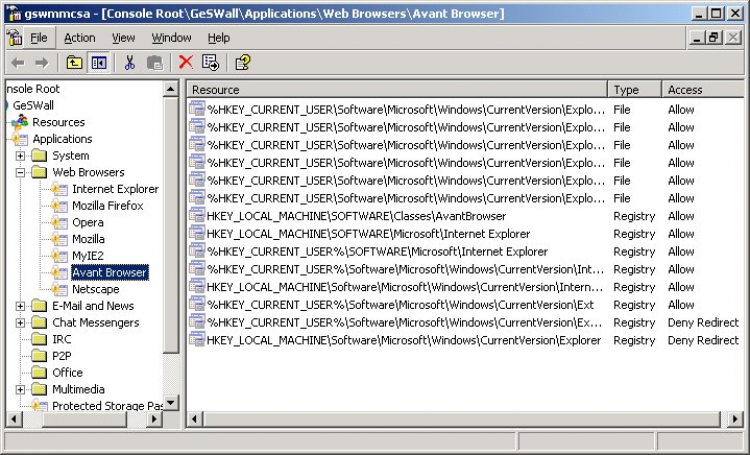Image resolution: width=750 pixels, height=455 pixels.
Task: Expand the Multimedia folder node
Action: pos(20,389)
